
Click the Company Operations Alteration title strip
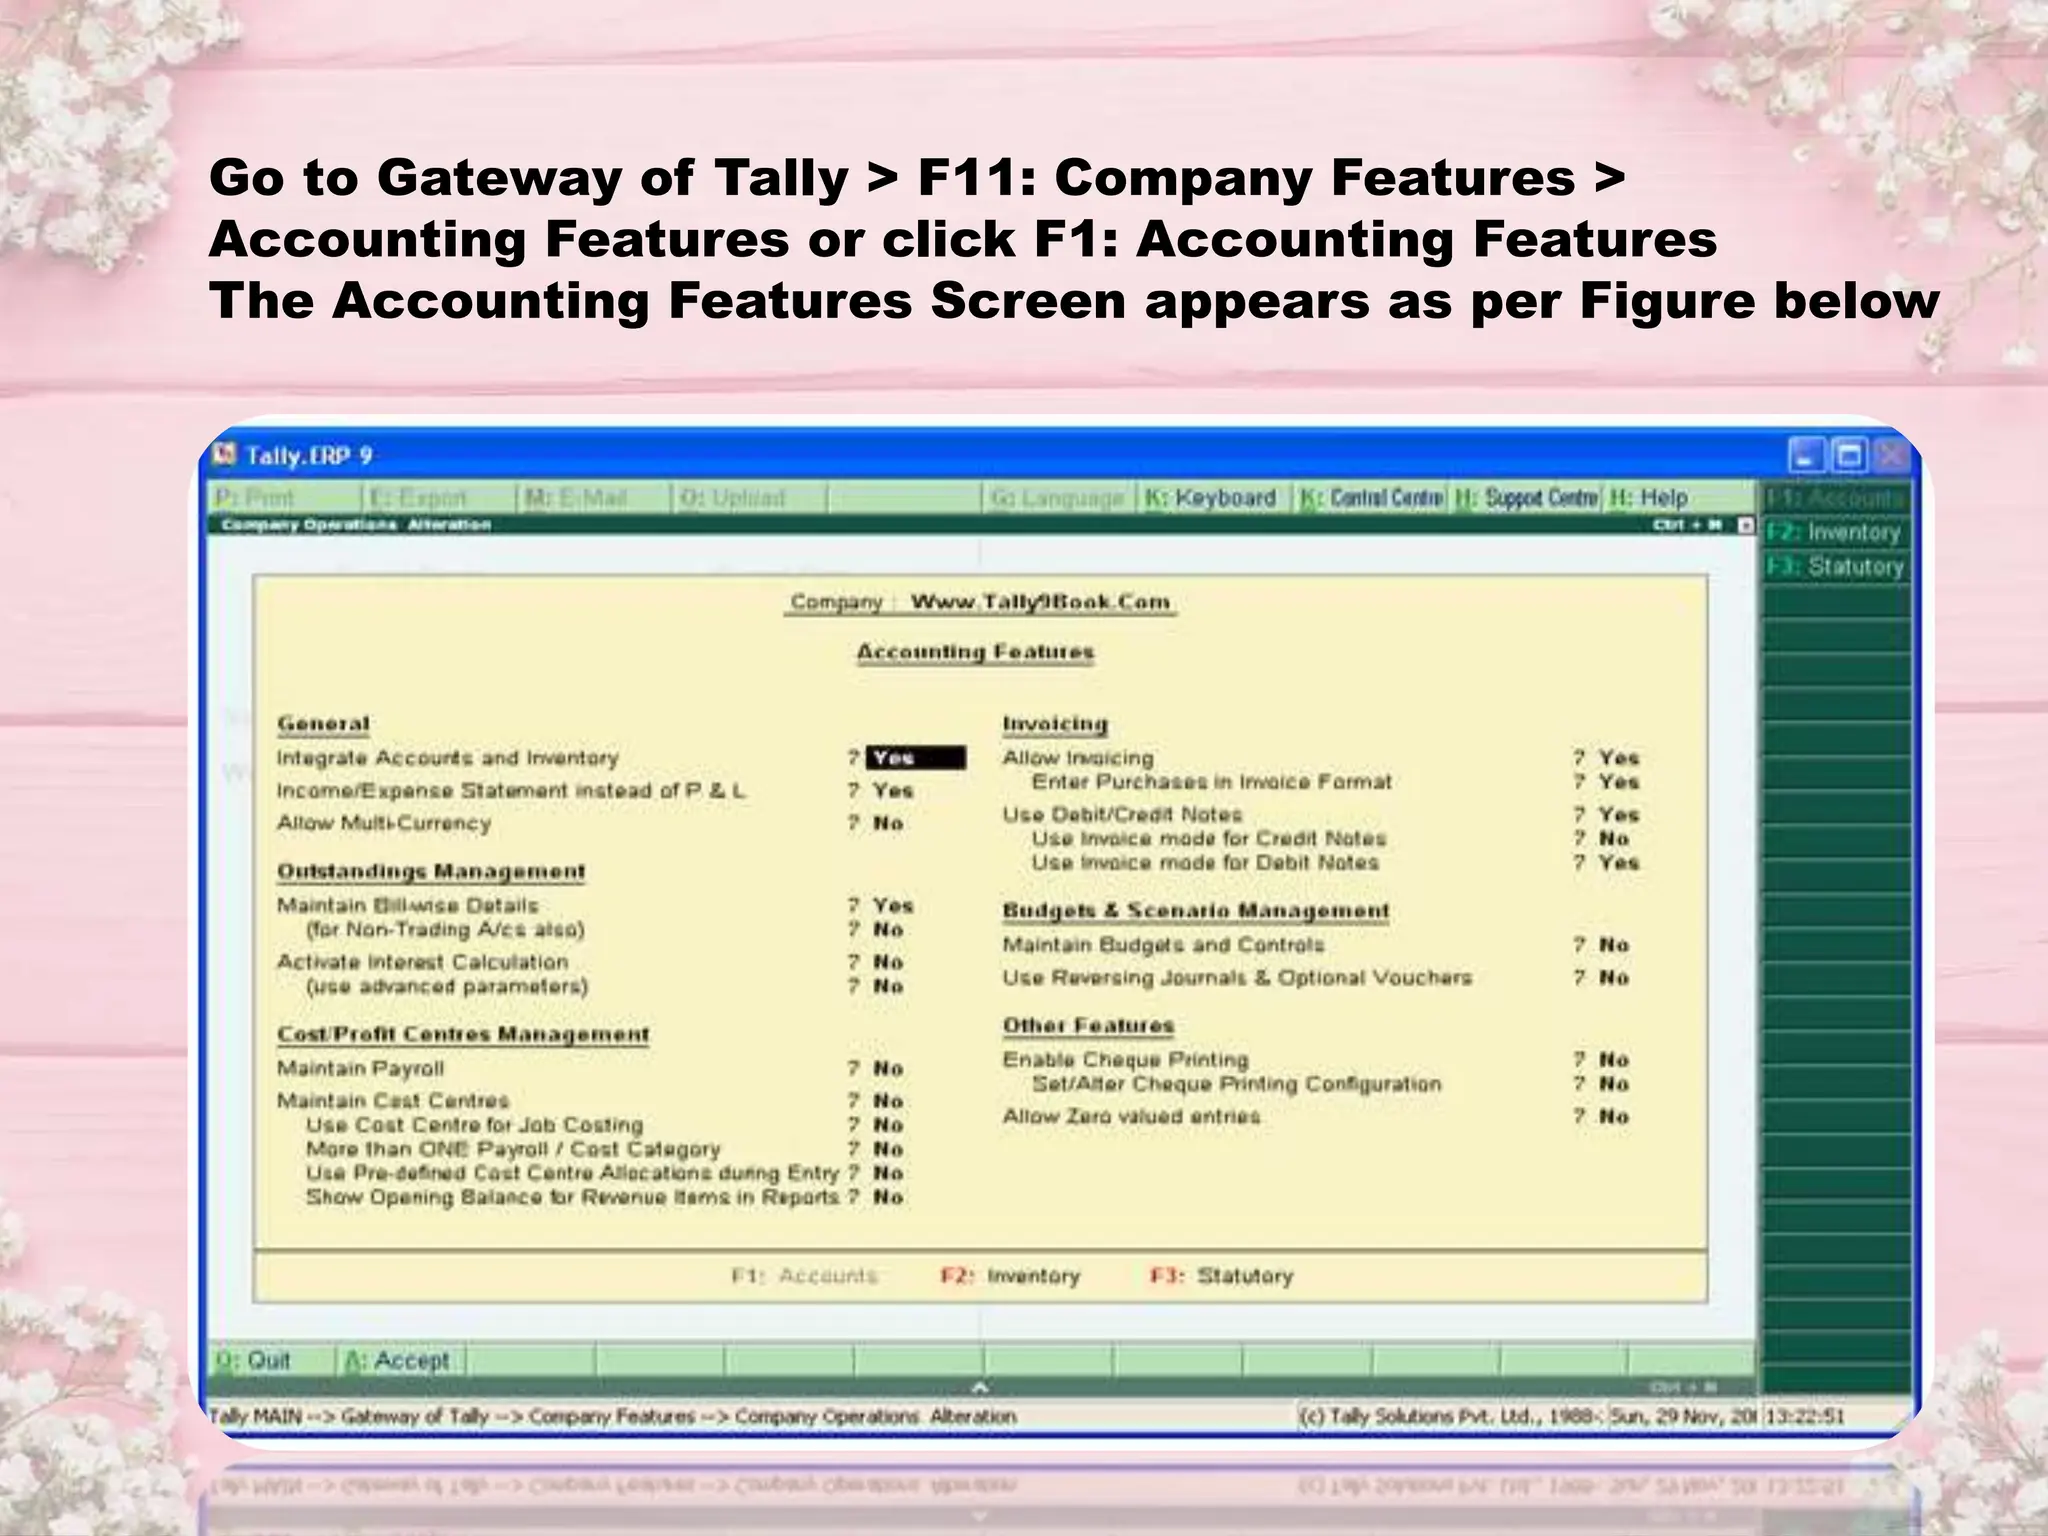356,525
